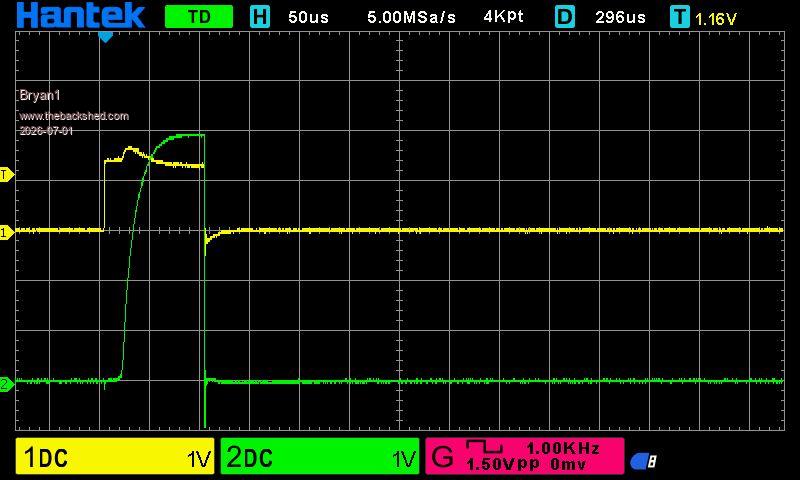Open the 1.16V trigger level value
The image size is (800, 480).
pos(716,19)
